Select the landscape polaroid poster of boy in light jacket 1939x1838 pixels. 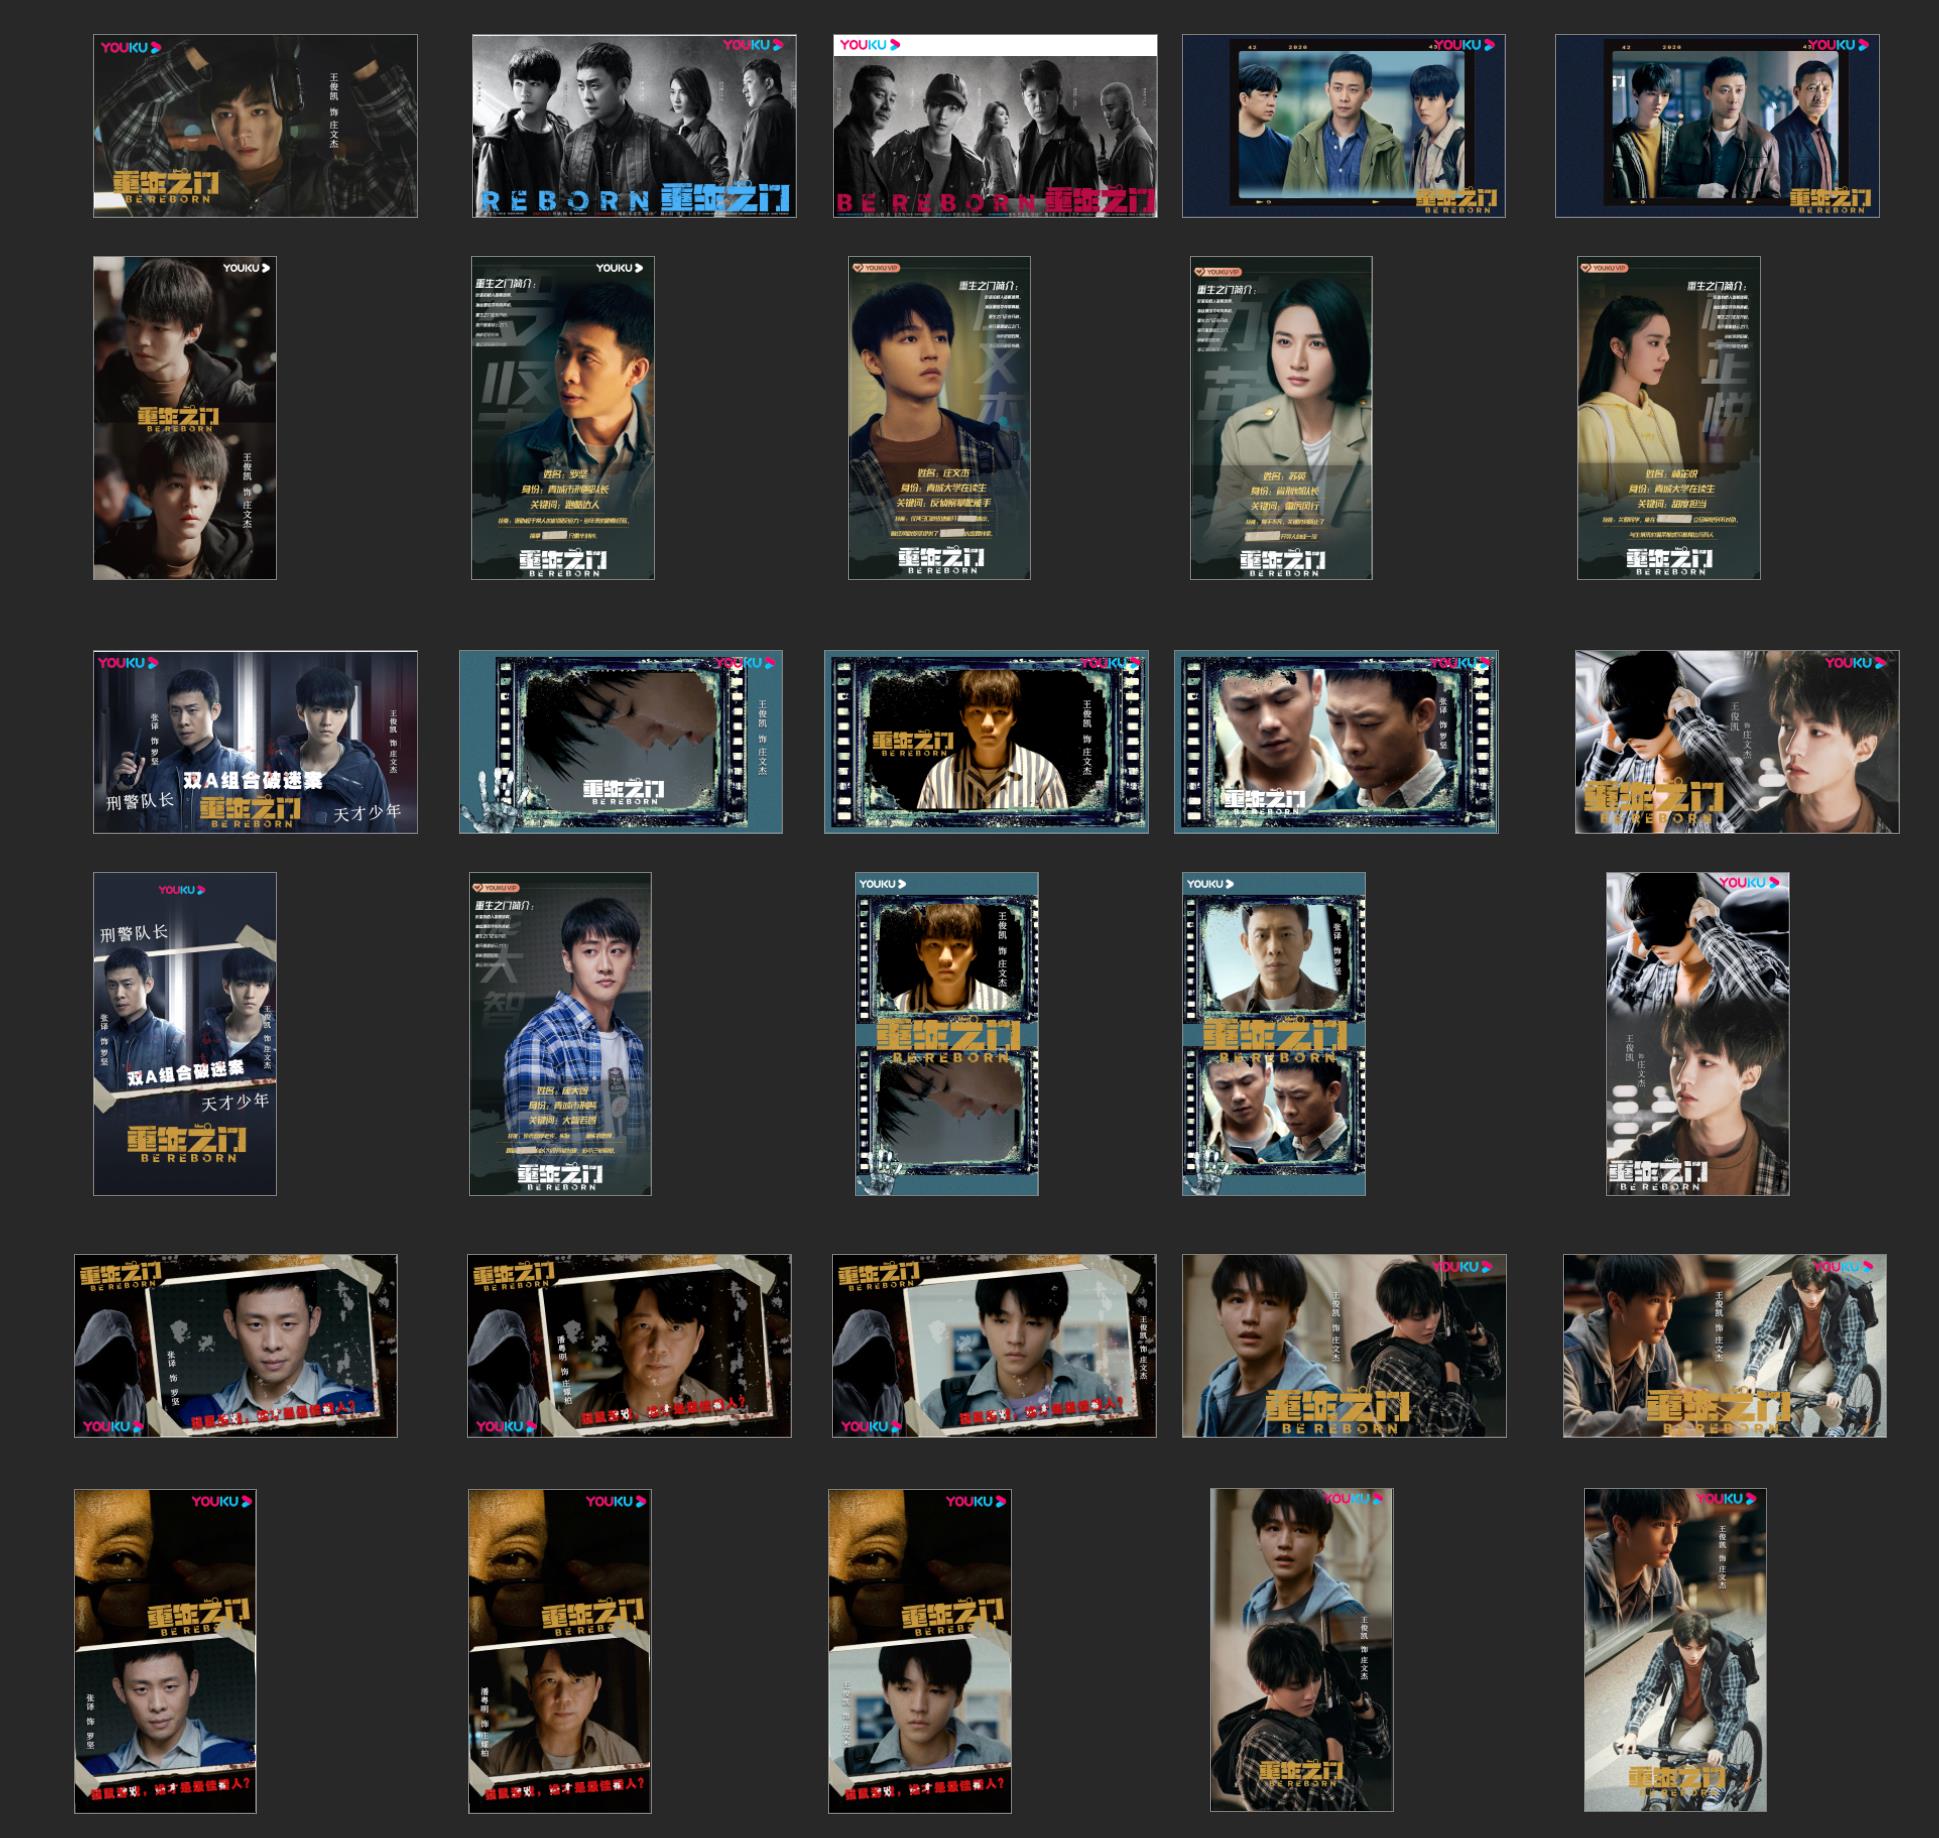coord(994,1346)
